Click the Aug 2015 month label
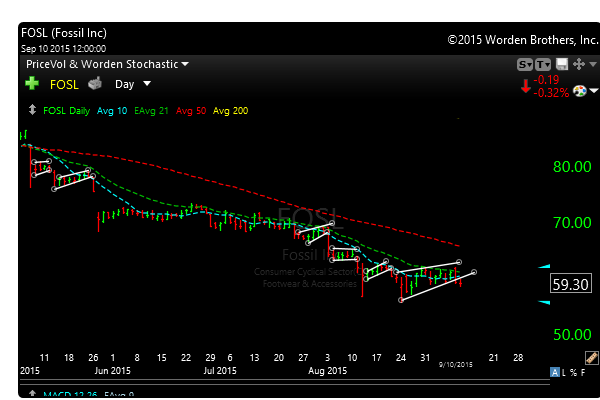Viewport: 600px width, 400px height. click(x=328, y=371)
